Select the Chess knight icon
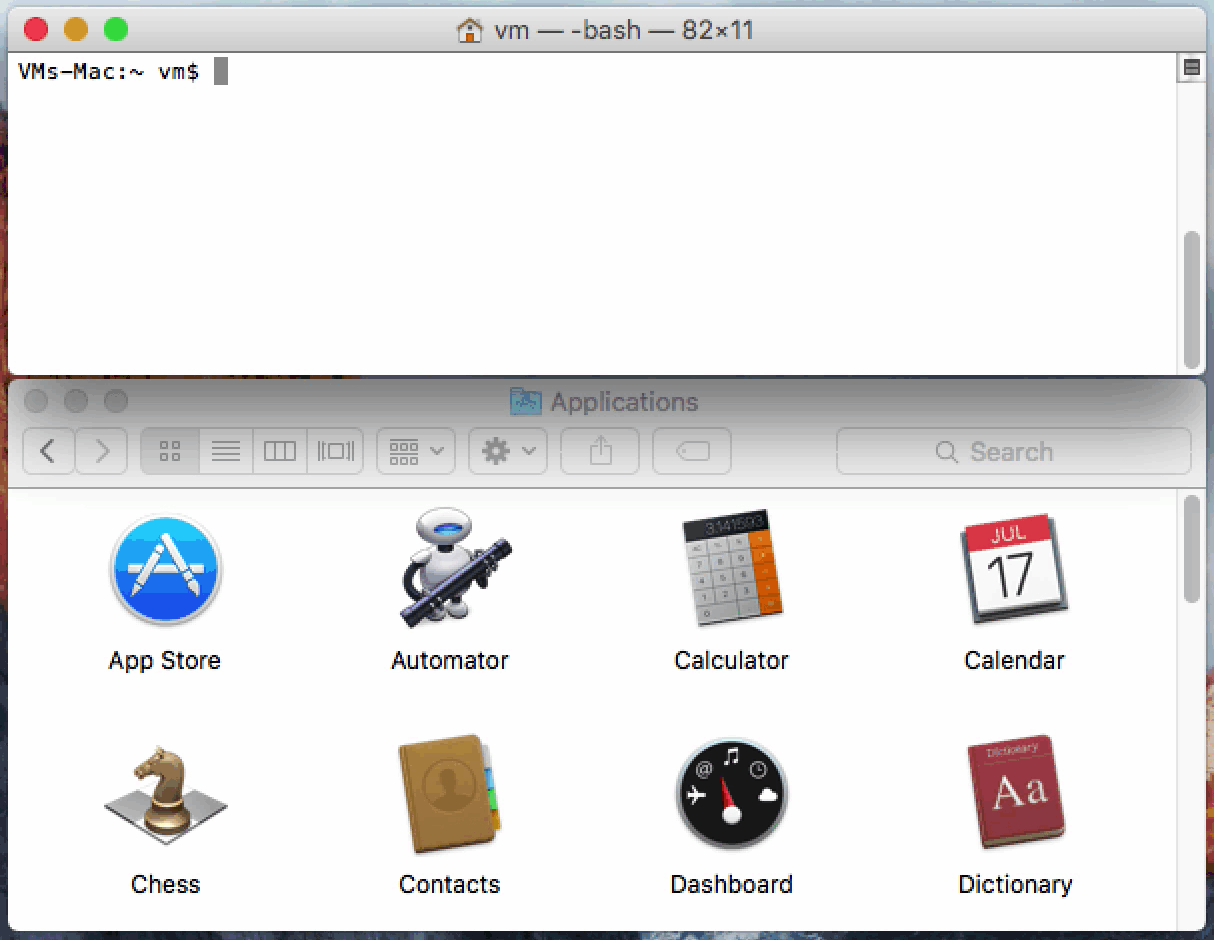Image resolution: width=1214 pixels, height=940 pixels. click(165, 796)
